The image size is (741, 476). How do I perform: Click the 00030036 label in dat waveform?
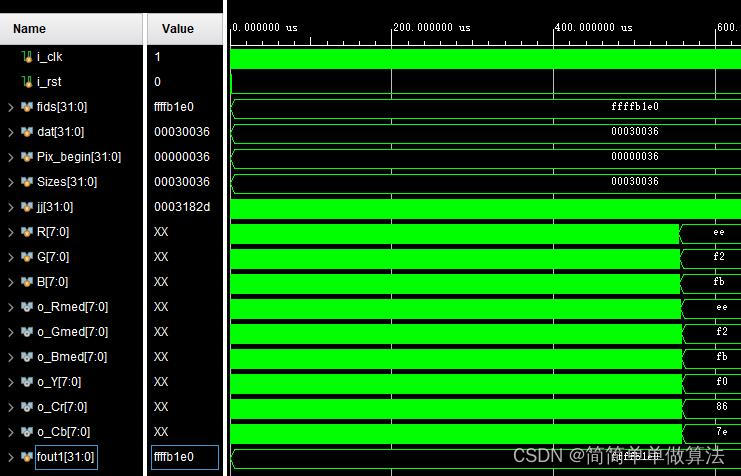[635, 131]
